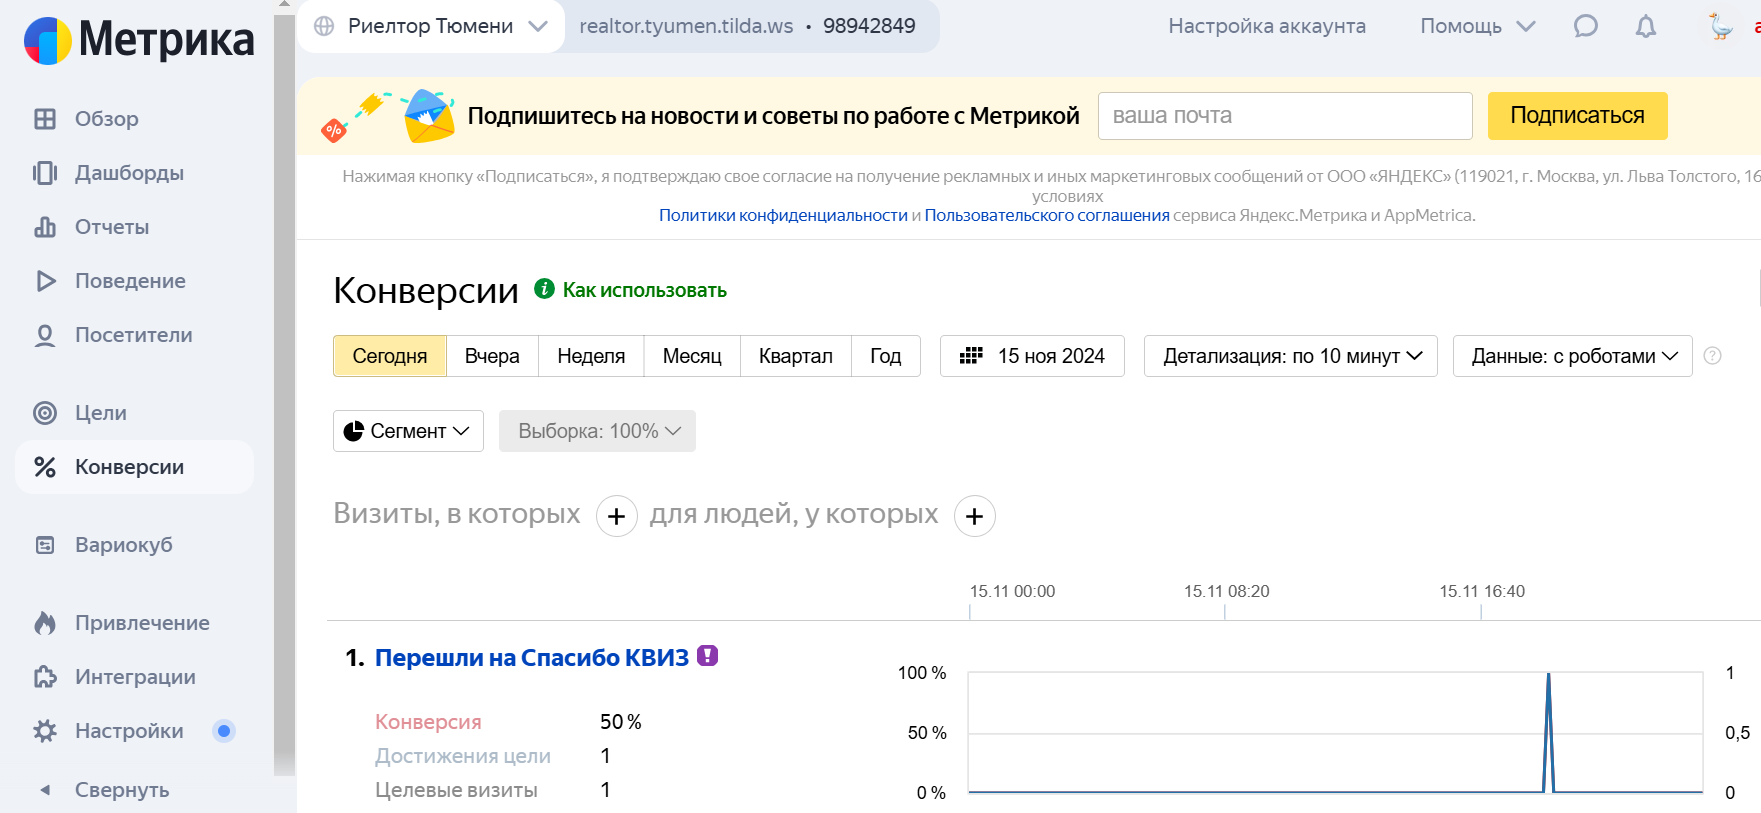
Task: Click the 15.11 08:20 timeline marker
Action: (1226, 591)
